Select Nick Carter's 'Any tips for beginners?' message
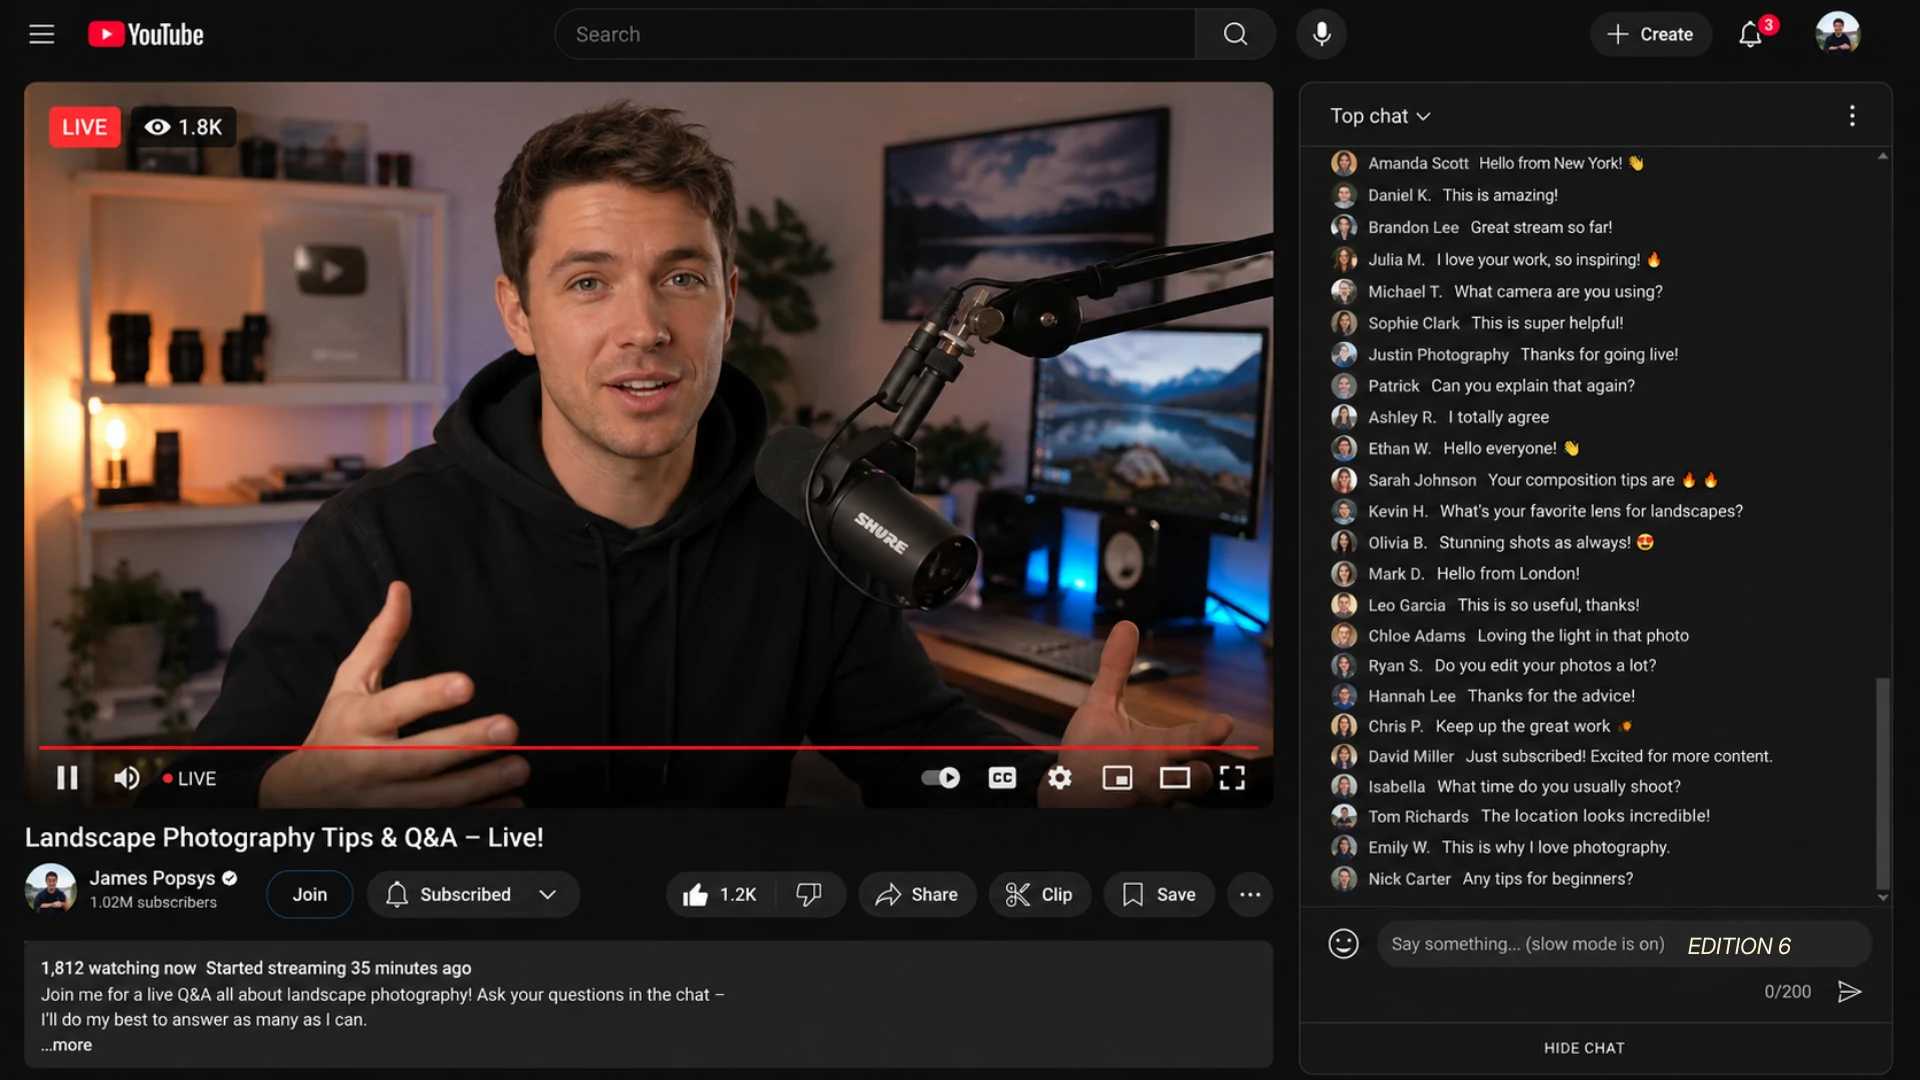 tap(1547, 879)
